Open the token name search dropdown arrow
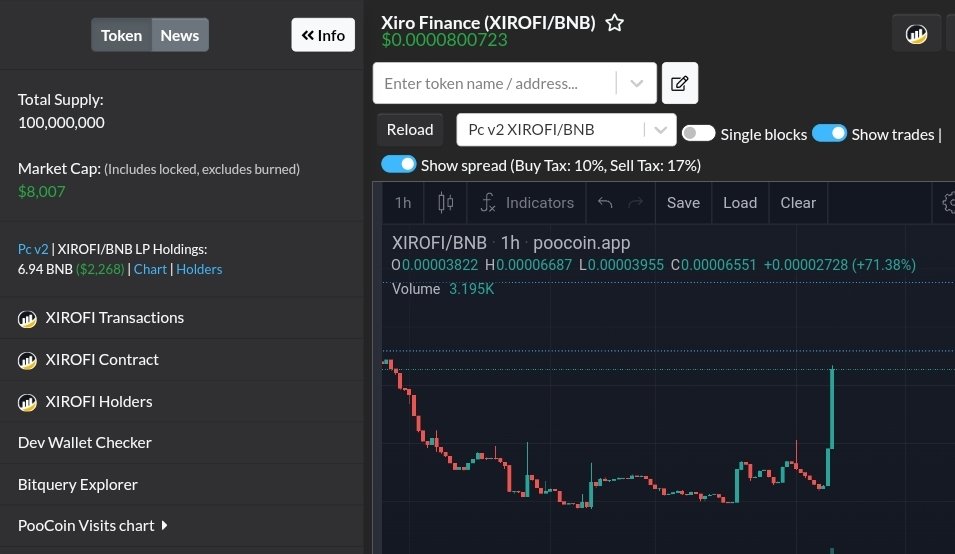The width and height of the screenshot is (955, 554). (x=636, y=83)
